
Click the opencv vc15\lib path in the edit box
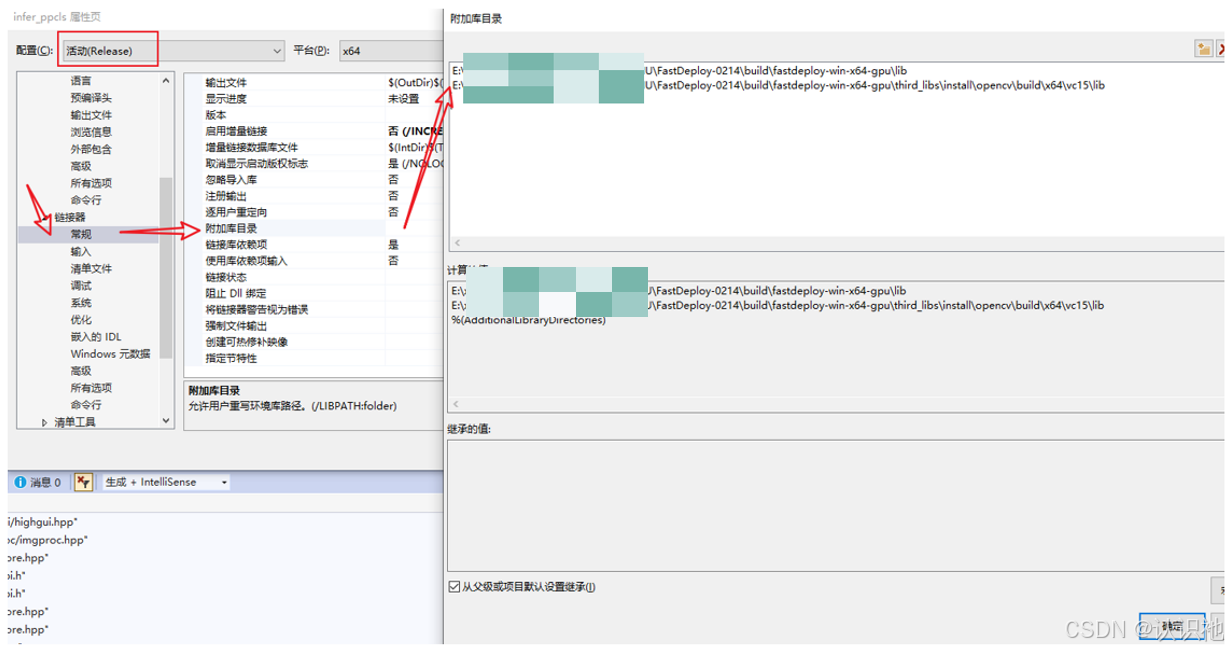778,86
